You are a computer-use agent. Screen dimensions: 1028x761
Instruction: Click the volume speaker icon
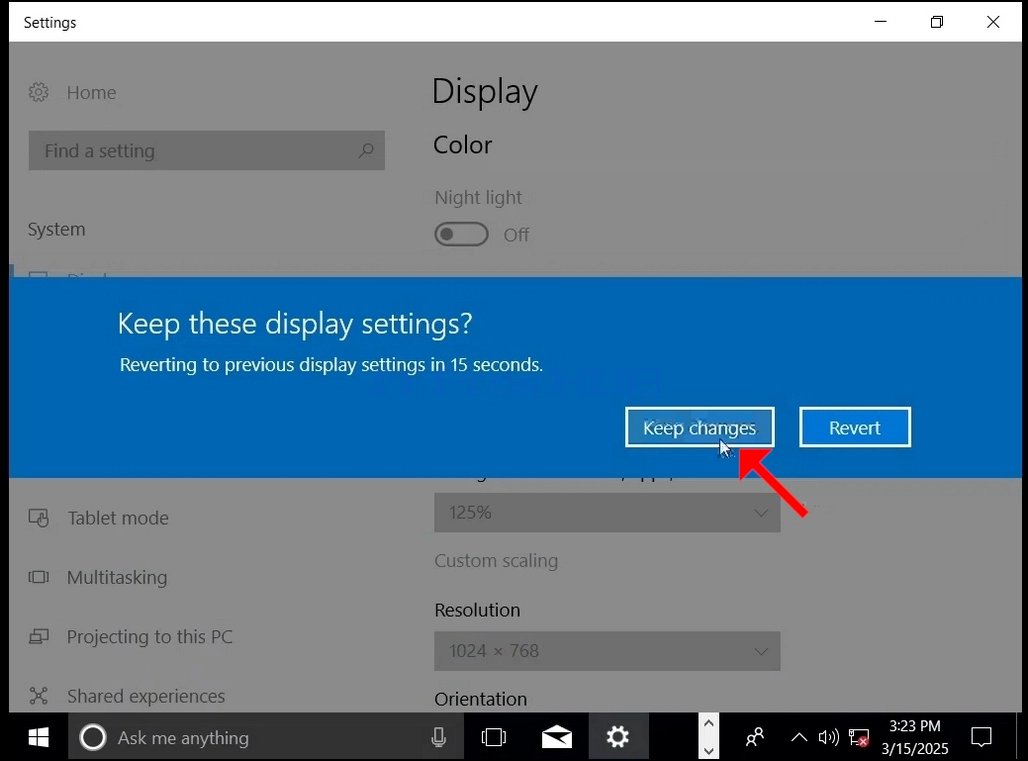click(828, 737)
